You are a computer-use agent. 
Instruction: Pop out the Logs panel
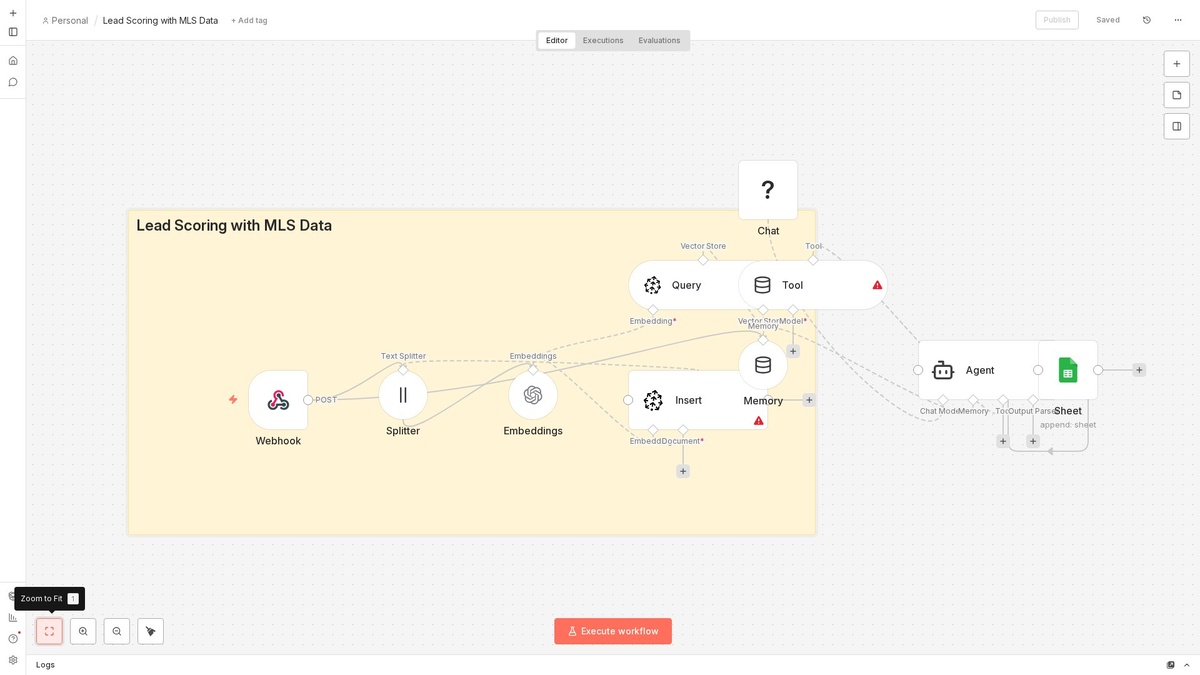point(1171,665)
